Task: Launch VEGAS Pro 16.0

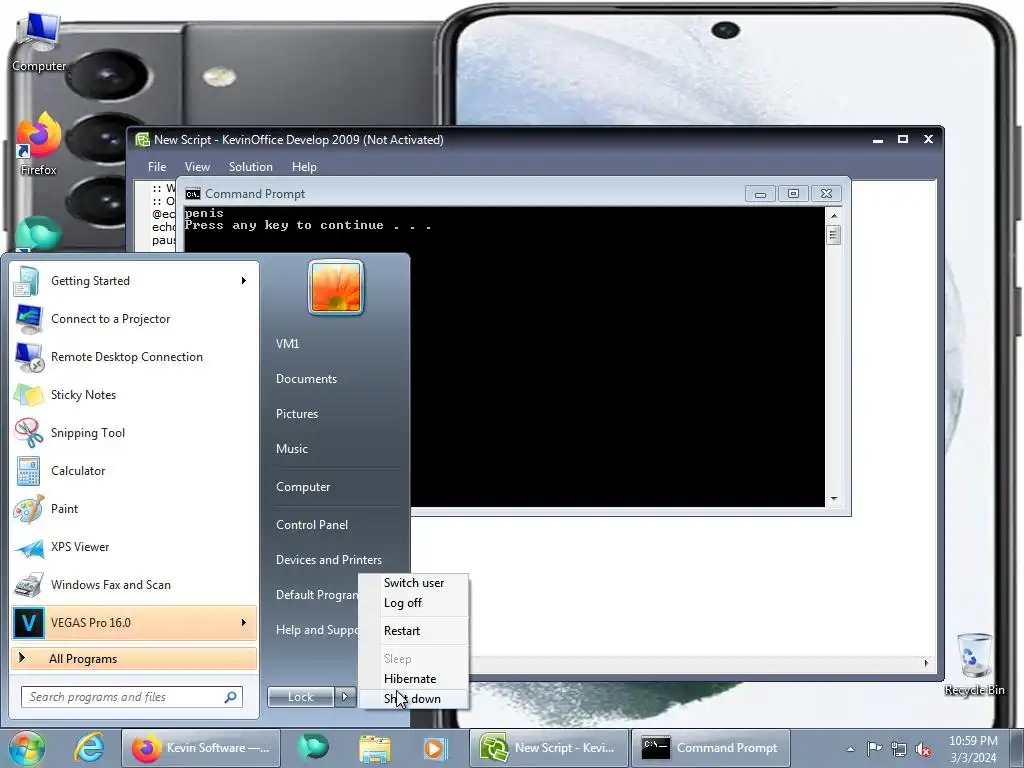Action: point(134,622)
